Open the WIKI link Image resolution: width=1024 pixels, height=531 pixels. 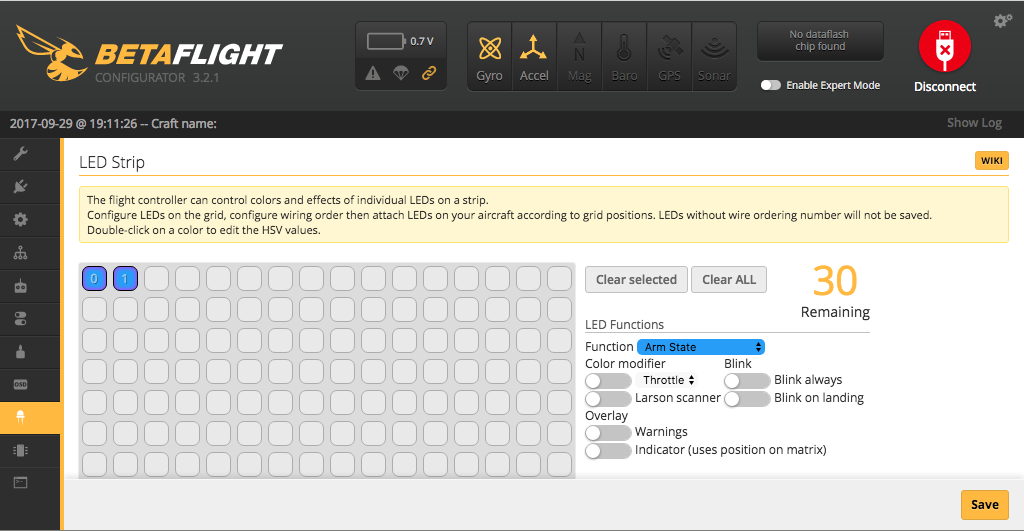(x=991, y=161)
